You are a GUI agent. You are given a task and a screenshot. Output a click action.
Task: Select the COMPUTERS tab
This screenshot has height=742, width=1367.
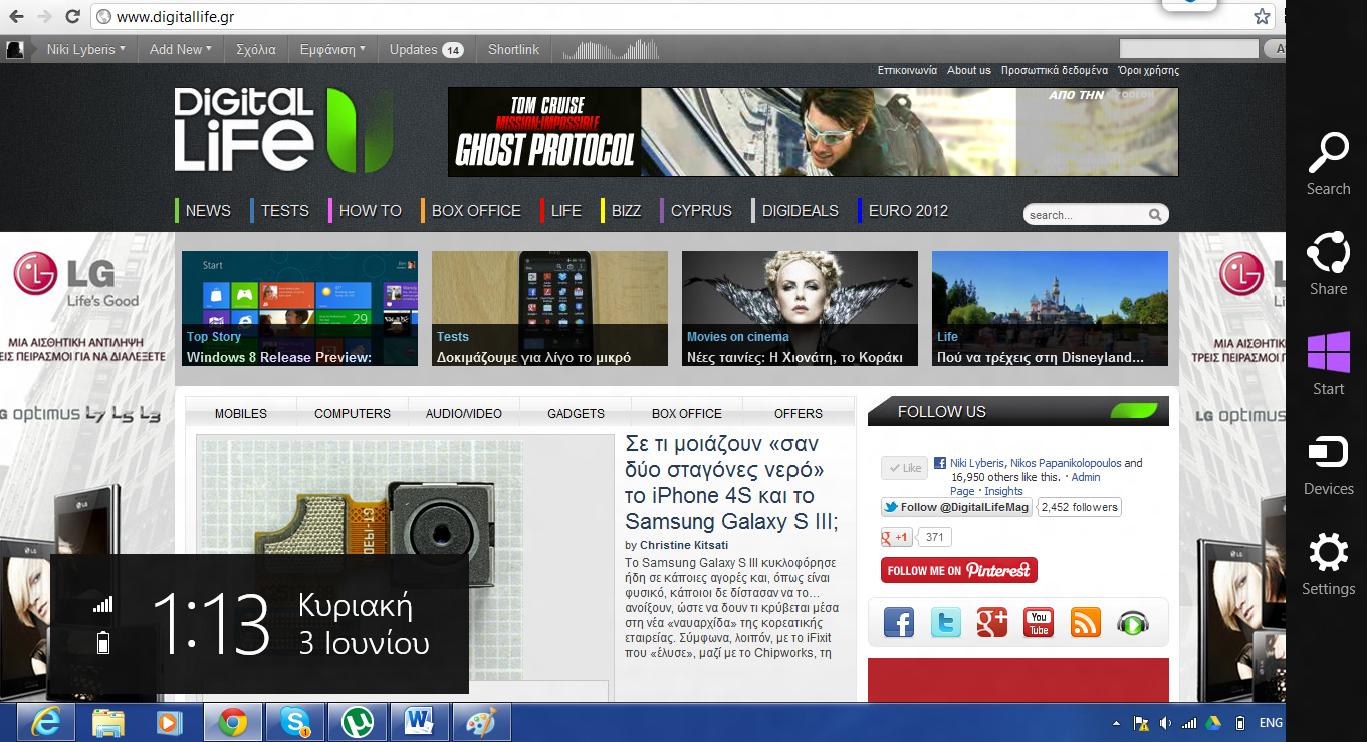(352, 413)
